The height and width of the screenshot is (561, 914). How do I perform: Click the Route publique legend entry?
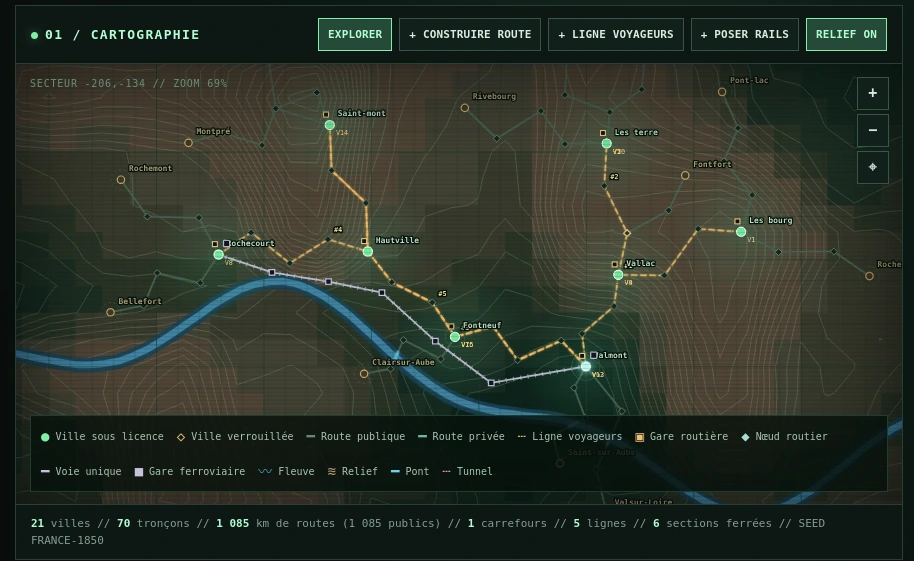point(356,436)
